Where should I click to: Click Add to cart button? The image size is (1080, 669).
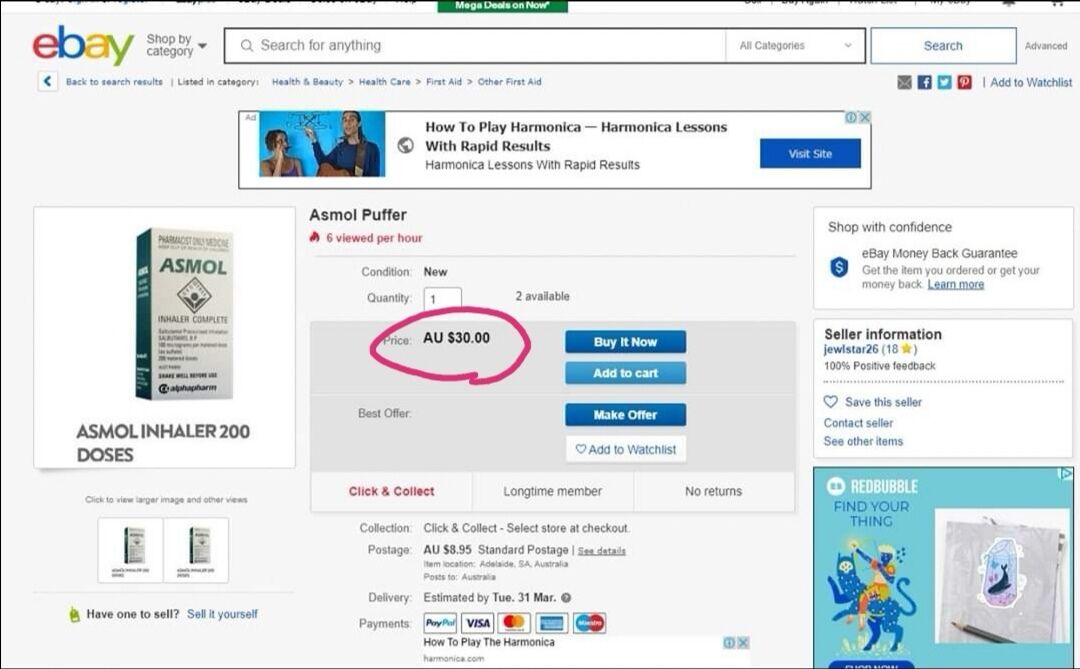(x=625, y=373)
